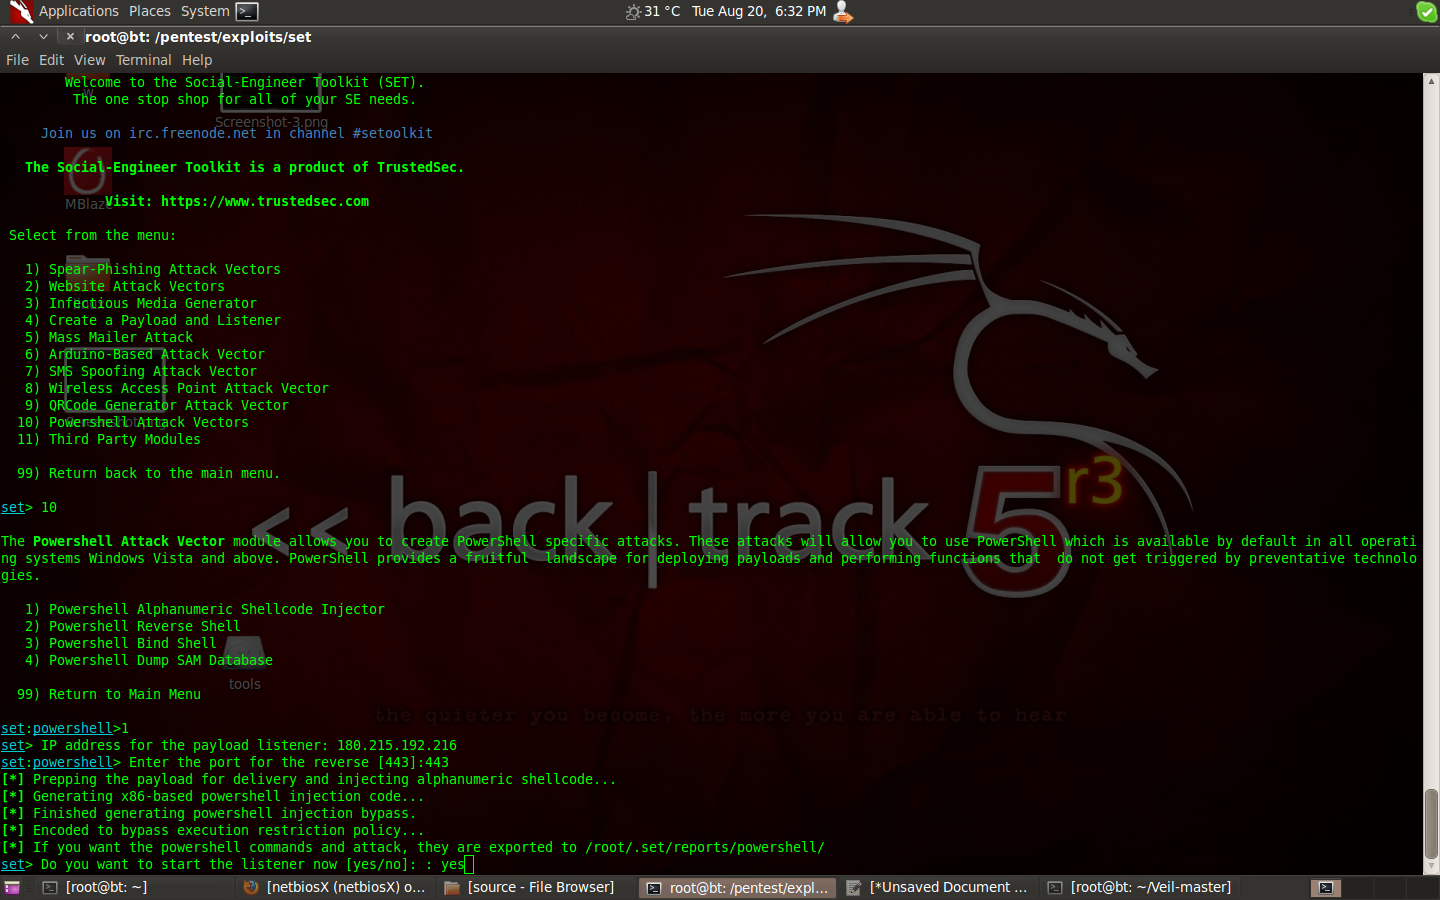Open the Edit menu in terminal

pos(51,60)
